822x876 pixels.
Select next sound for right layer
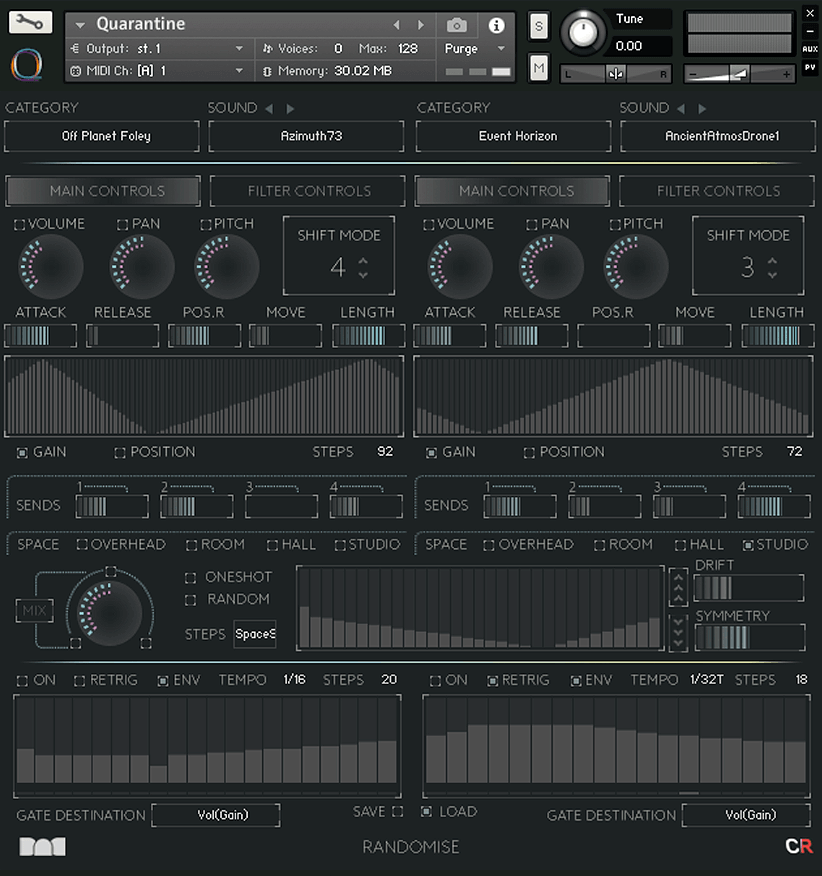[x=702, y=108]
